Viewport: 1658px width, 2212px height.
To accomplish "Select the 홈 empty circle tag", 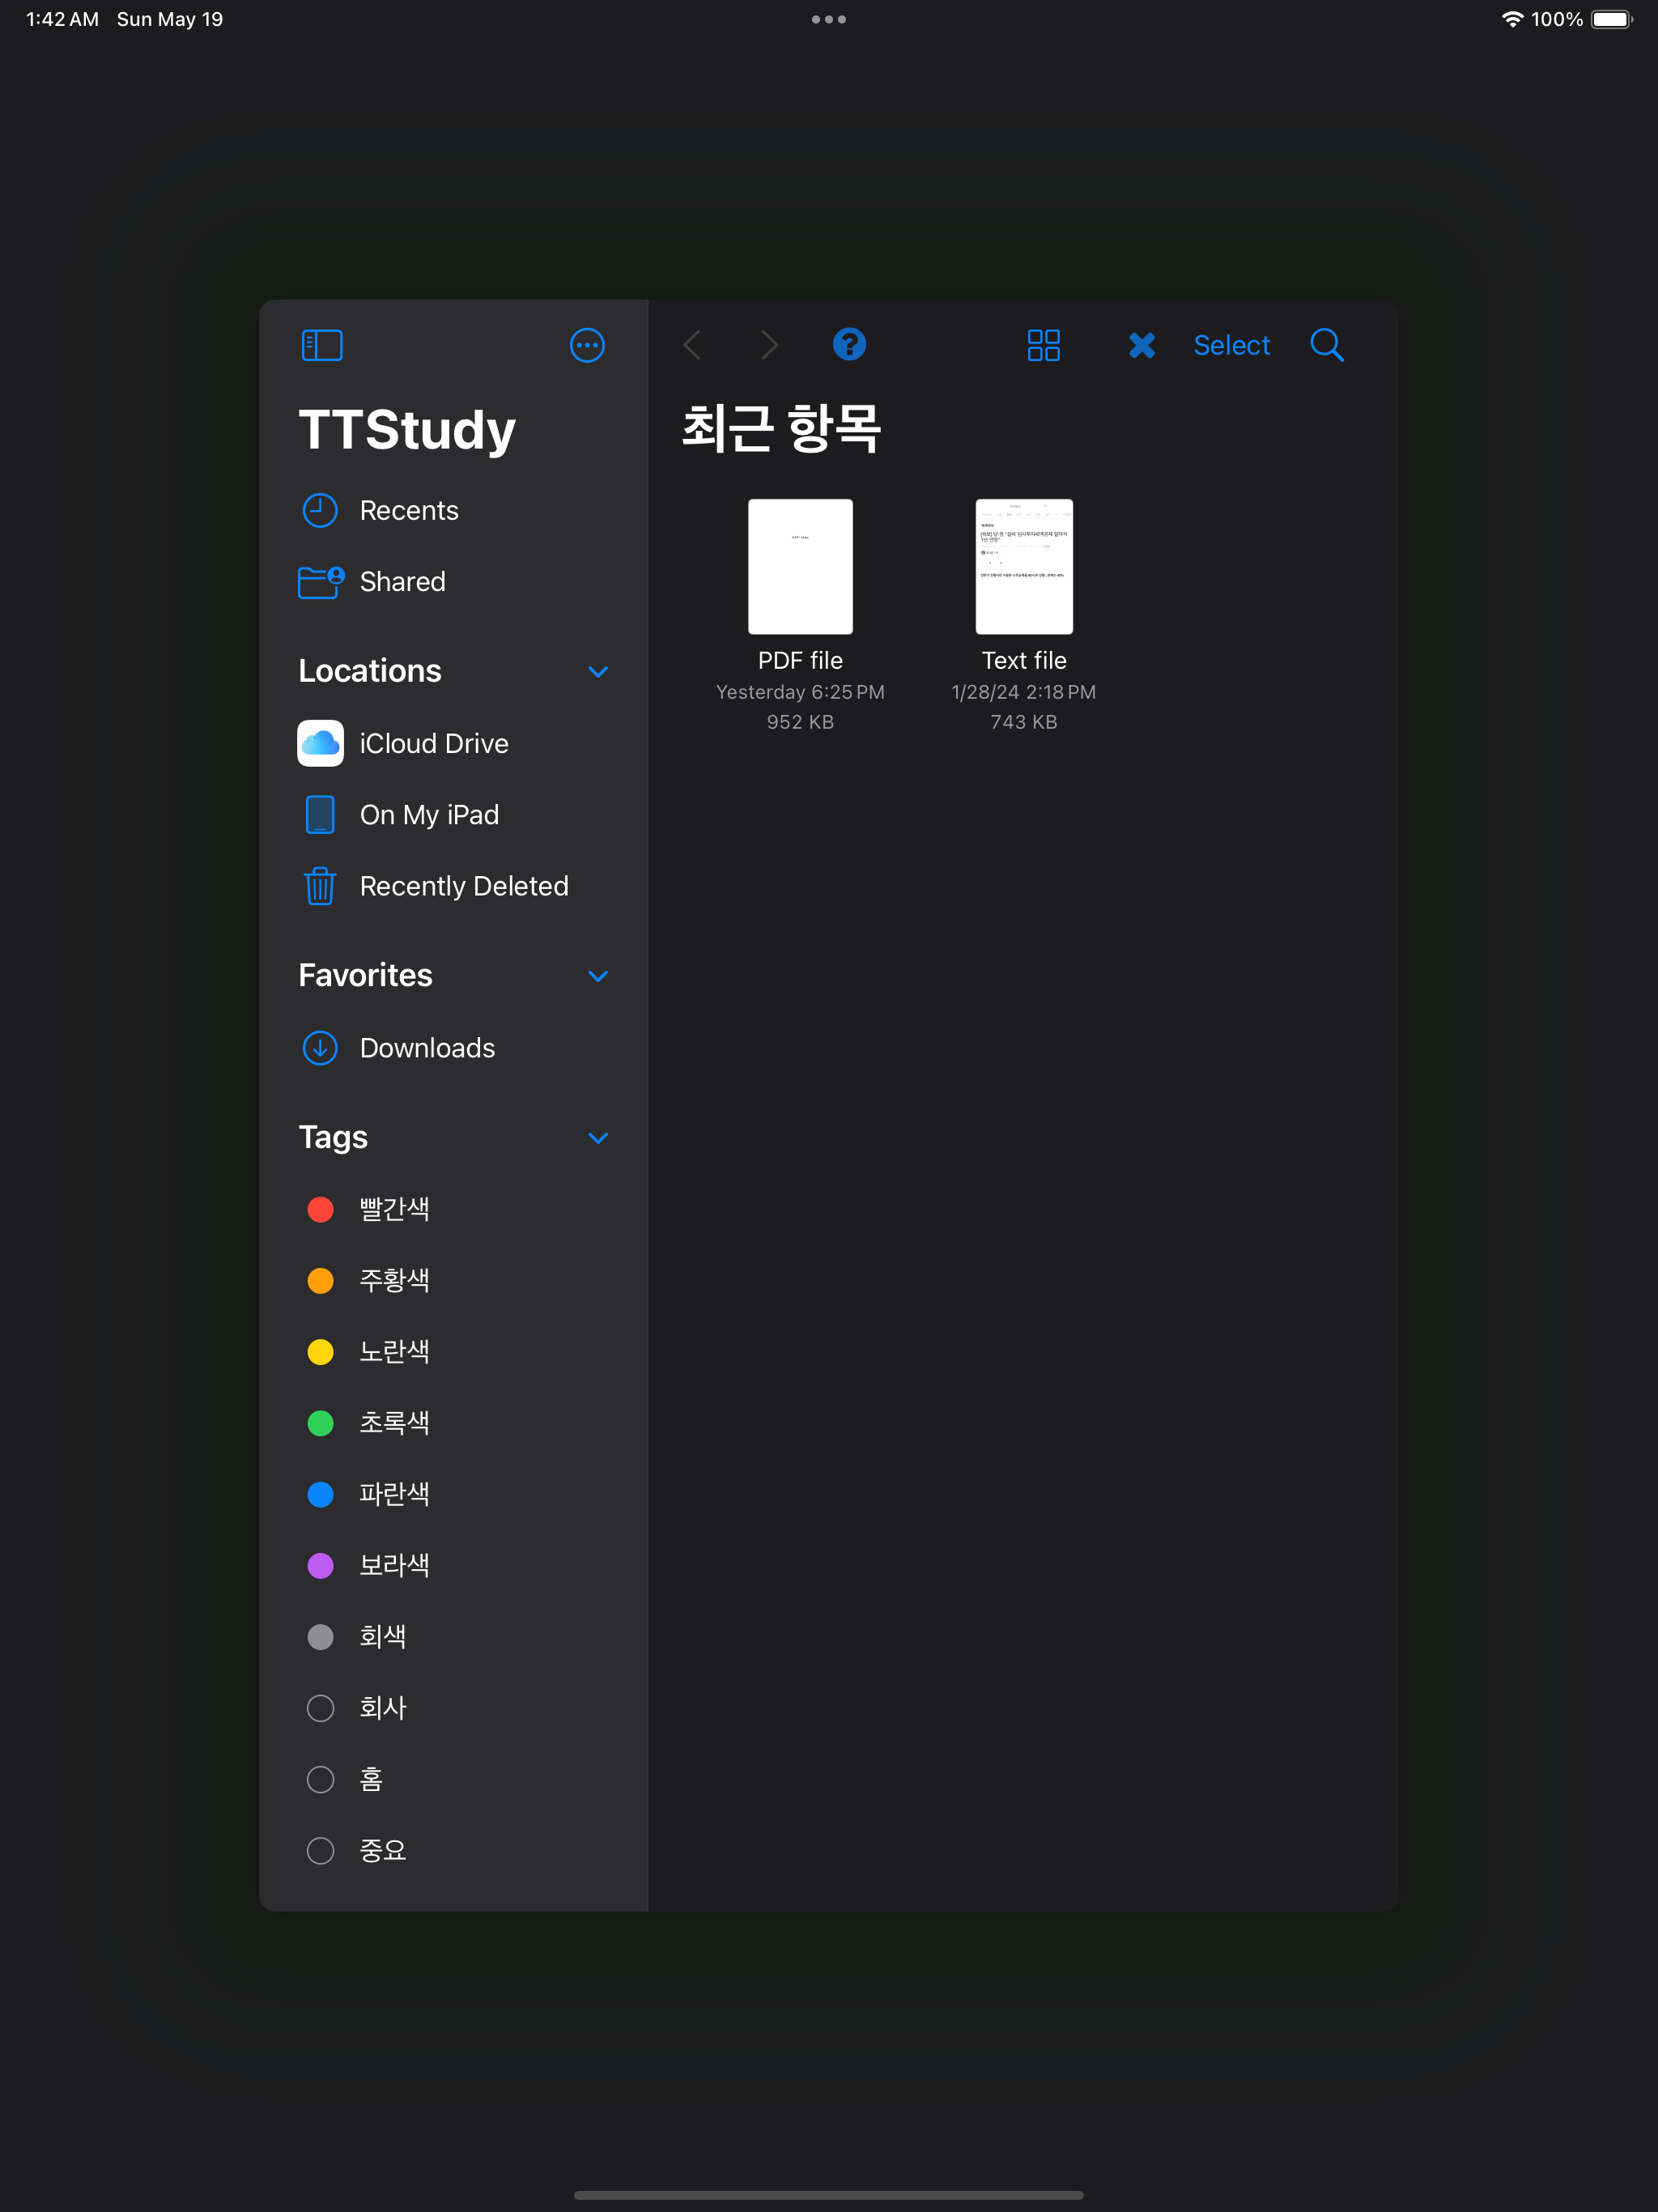I will 320,1779.
